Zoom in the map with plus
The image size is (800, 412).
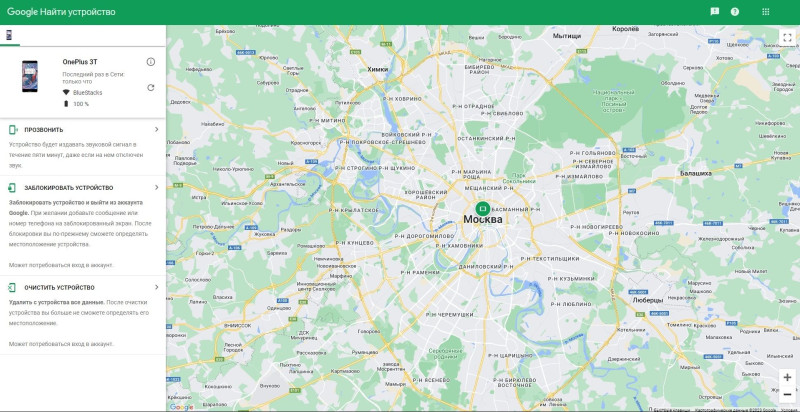tap(787, 377)
